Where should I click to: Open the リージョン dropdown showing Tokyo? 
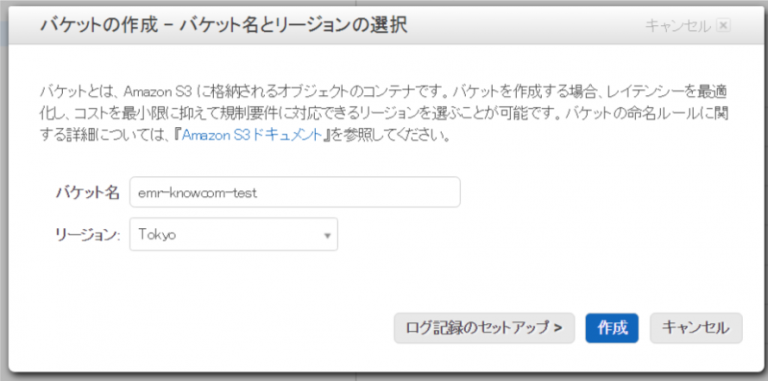(234, 234)
